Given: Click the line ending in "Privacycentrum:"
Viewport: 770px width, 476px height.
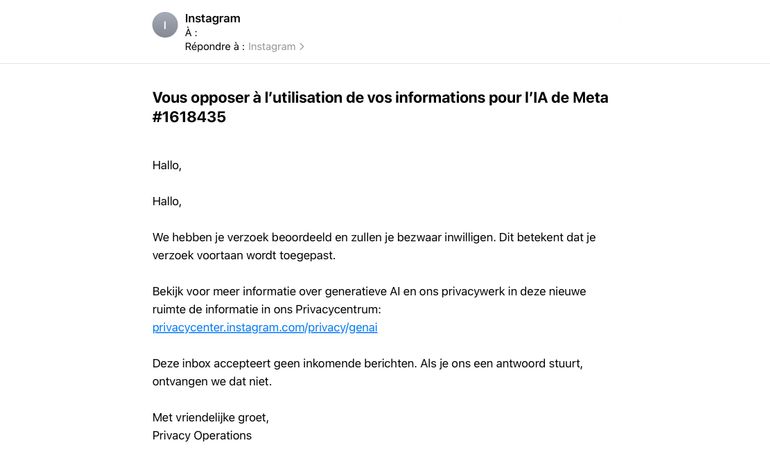Looking at the screenshot, I should (267, 309).
